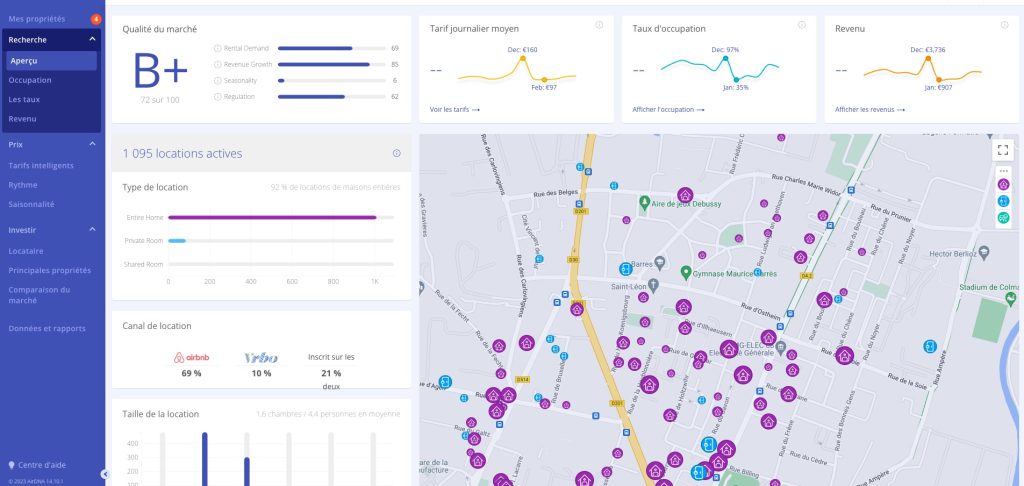This screenshot has height=486, width=1024.
Task: Open the Occupation page in sidebar
Action: coord(30,79)
